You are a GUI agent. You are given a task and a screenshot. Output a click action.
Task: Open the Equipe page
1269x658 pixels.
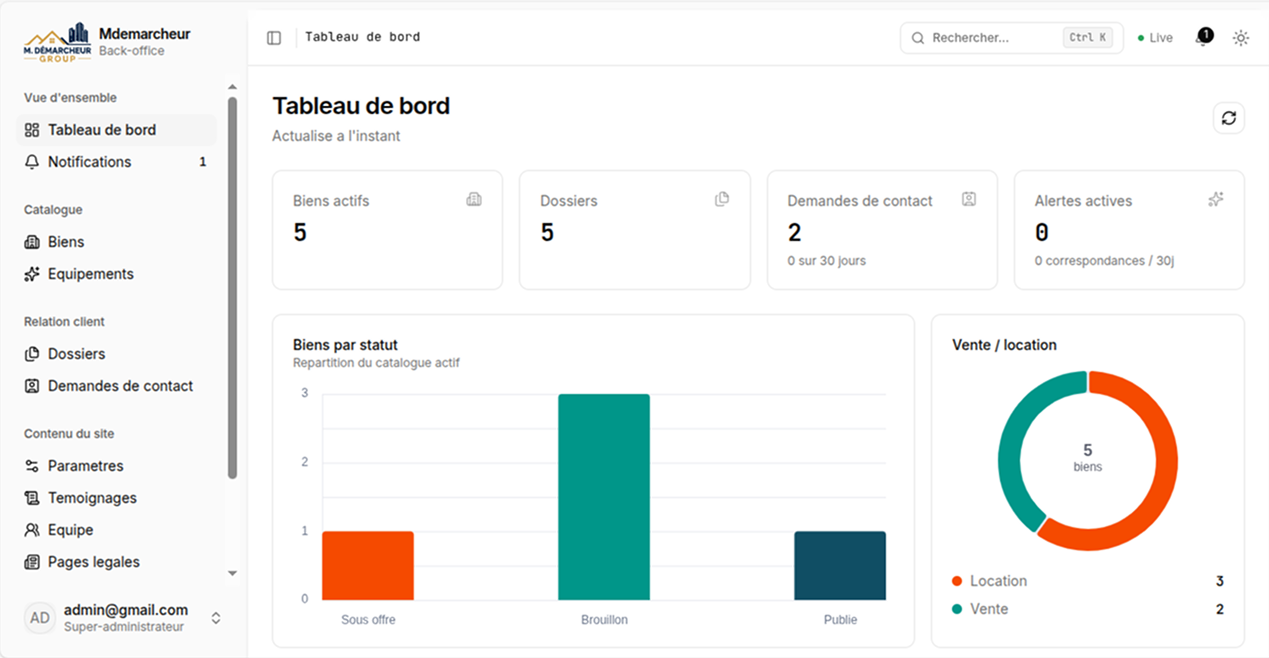click(116, 530)
